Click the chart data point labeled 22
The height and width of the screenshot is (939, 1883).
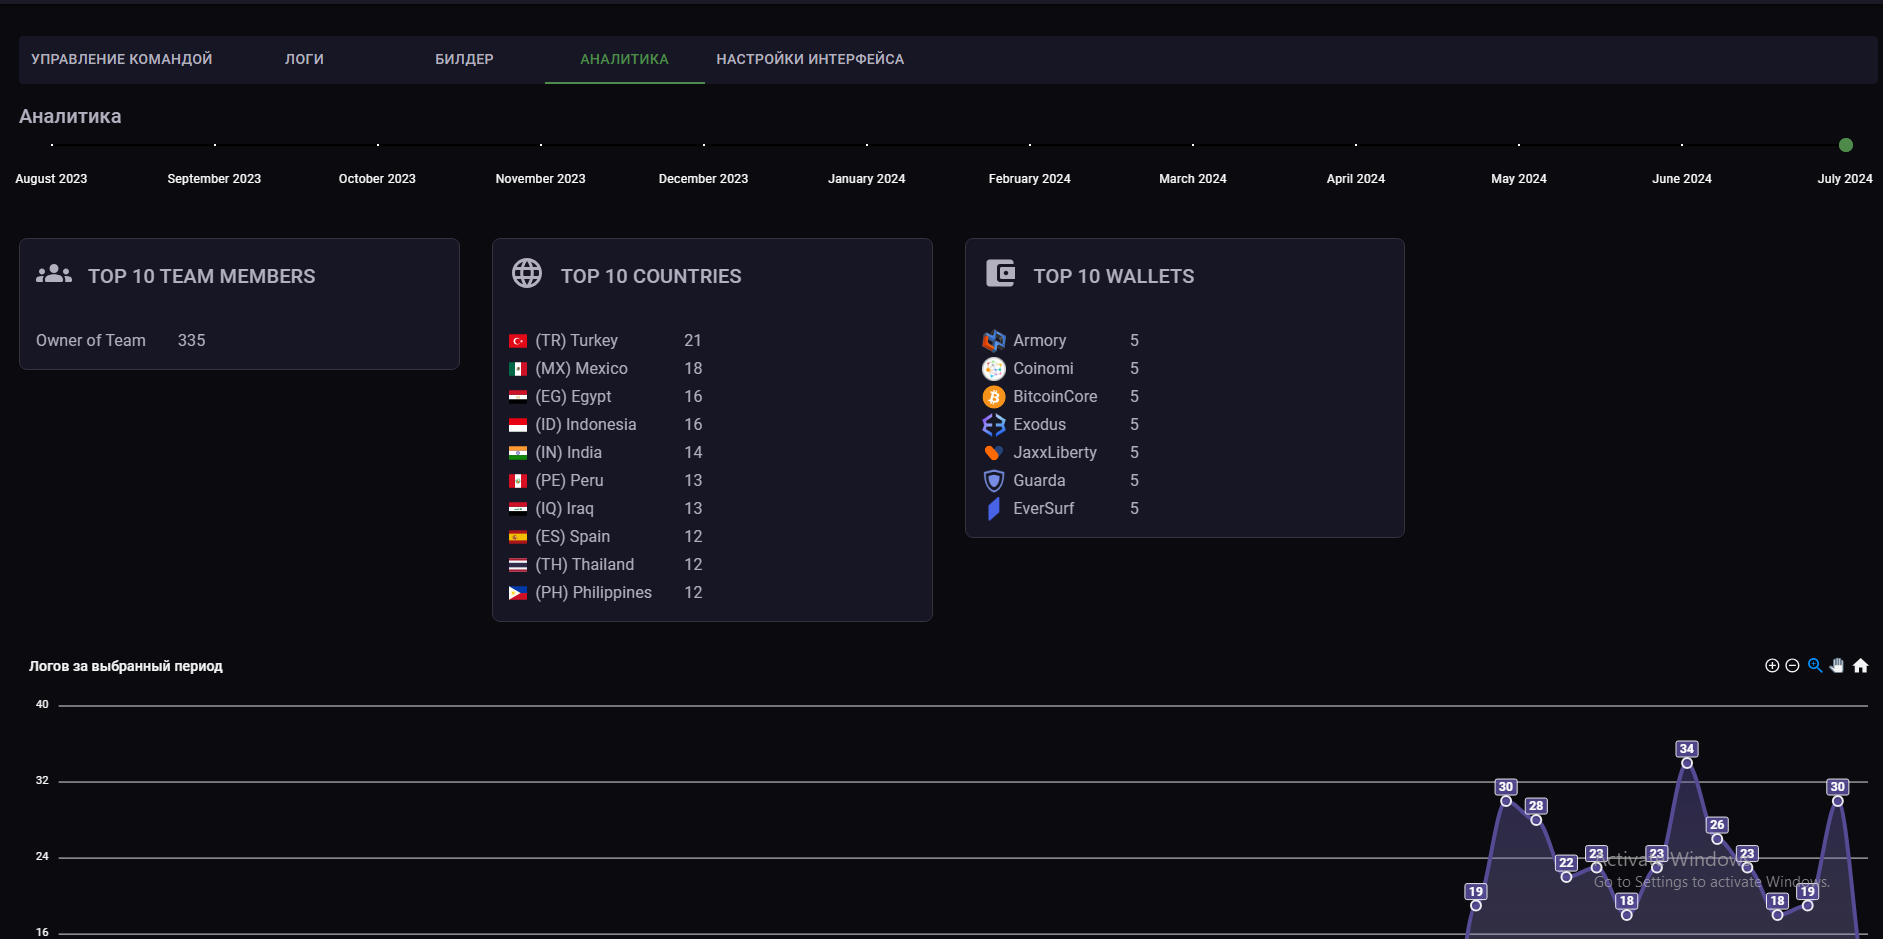tap(1566, 877)
